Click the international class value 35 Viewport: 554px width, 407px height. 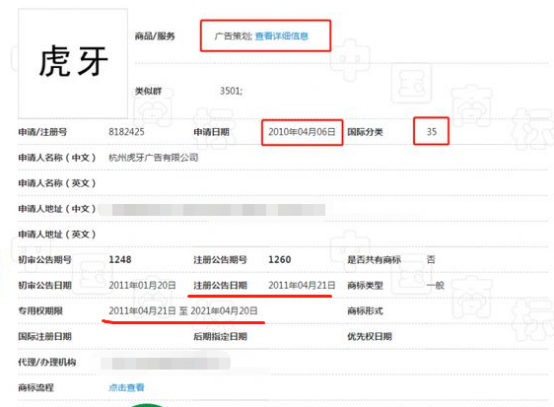[x=431, y=132]
